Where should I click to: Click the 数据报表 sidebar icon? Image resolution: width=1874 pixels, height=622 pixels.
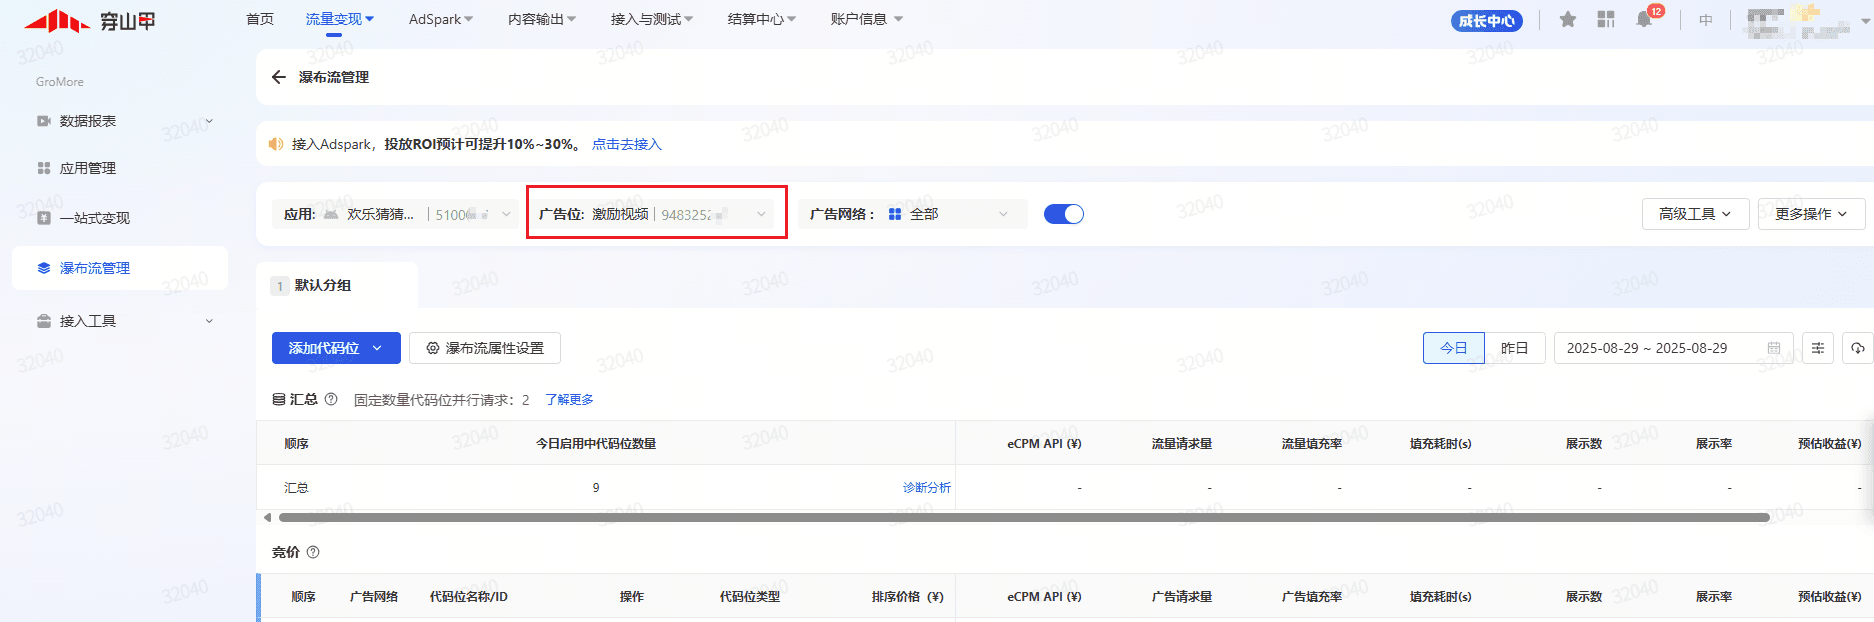tap(44, 121)
